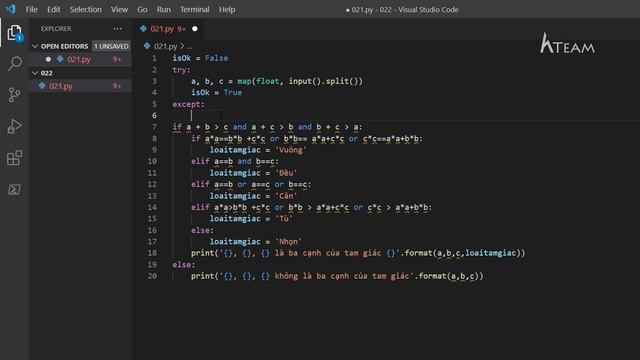Open the Selection menu
Image resolution: width=640 pixels, height=360 pixels.
[85, 9]
